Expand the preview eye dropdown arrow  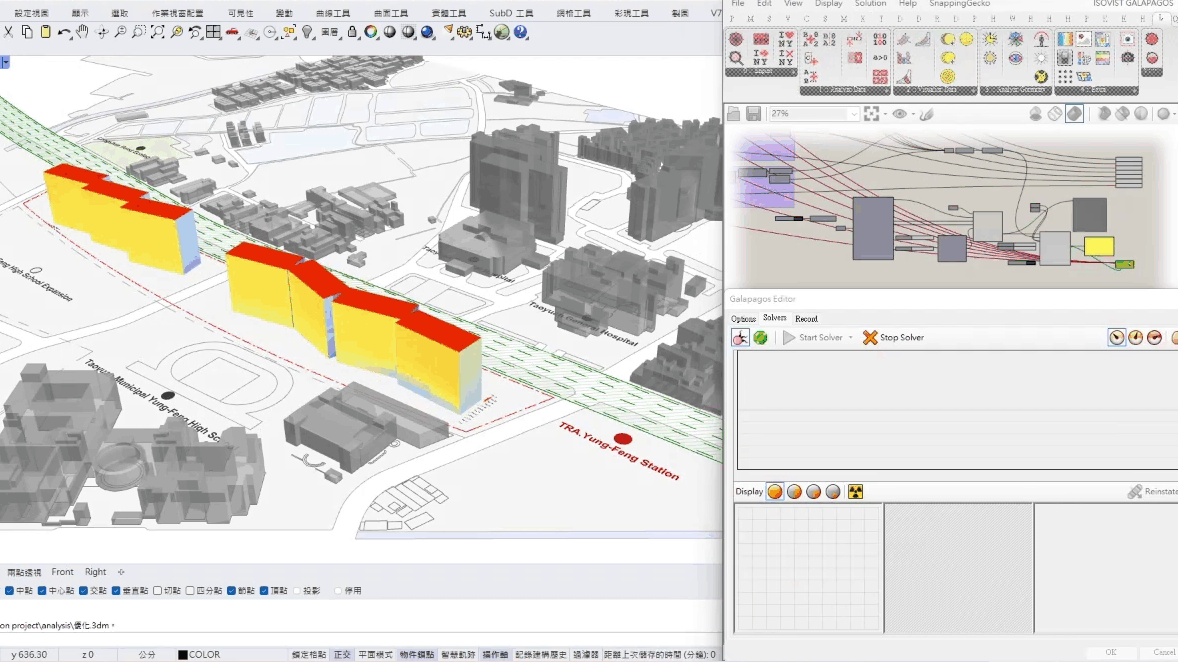click(x=913, y=114)
